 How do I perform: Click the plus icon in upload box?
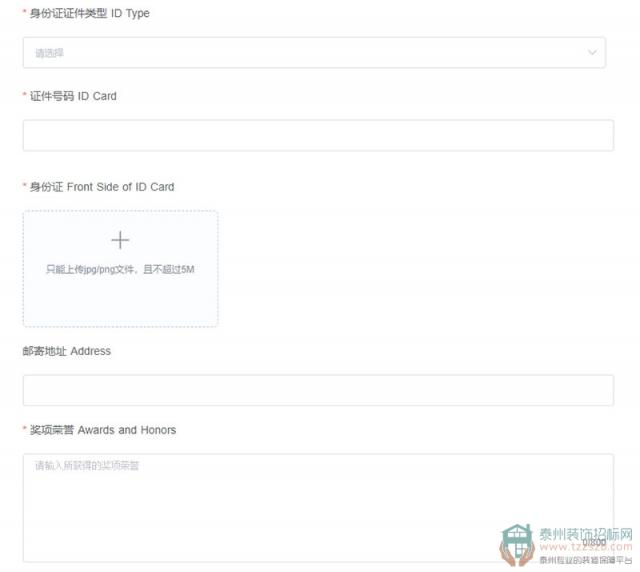point(120,240)
